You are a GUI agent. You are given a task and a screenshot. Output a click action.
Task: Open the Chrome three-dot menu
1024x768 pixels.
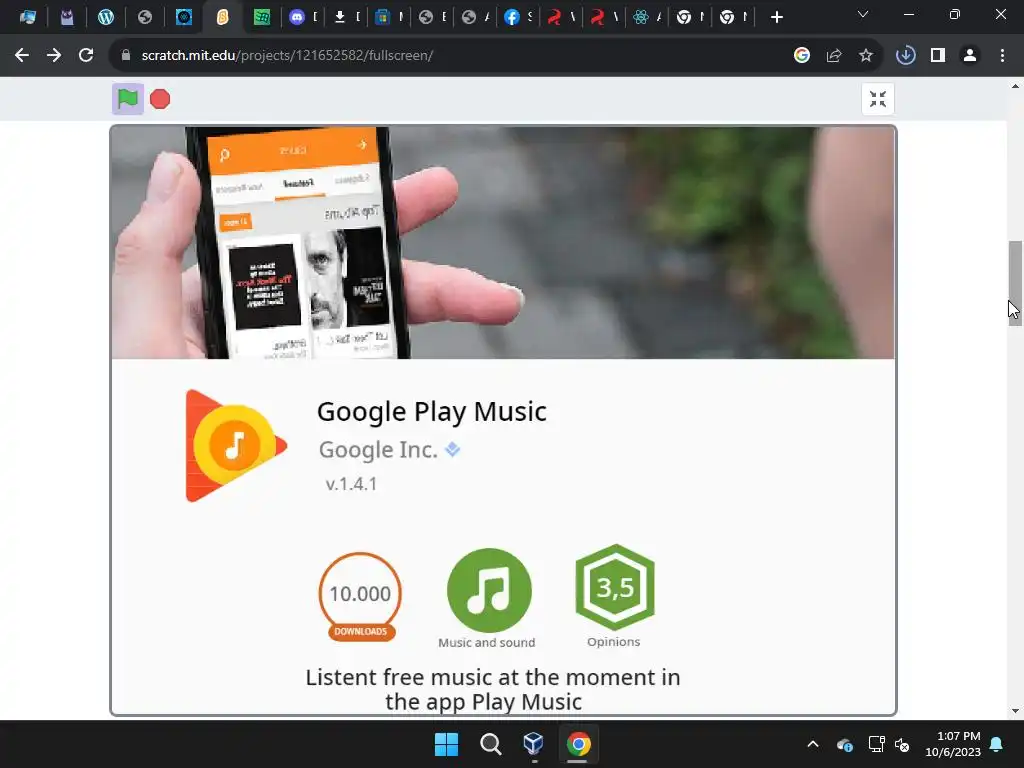[x=1002, y=56]
